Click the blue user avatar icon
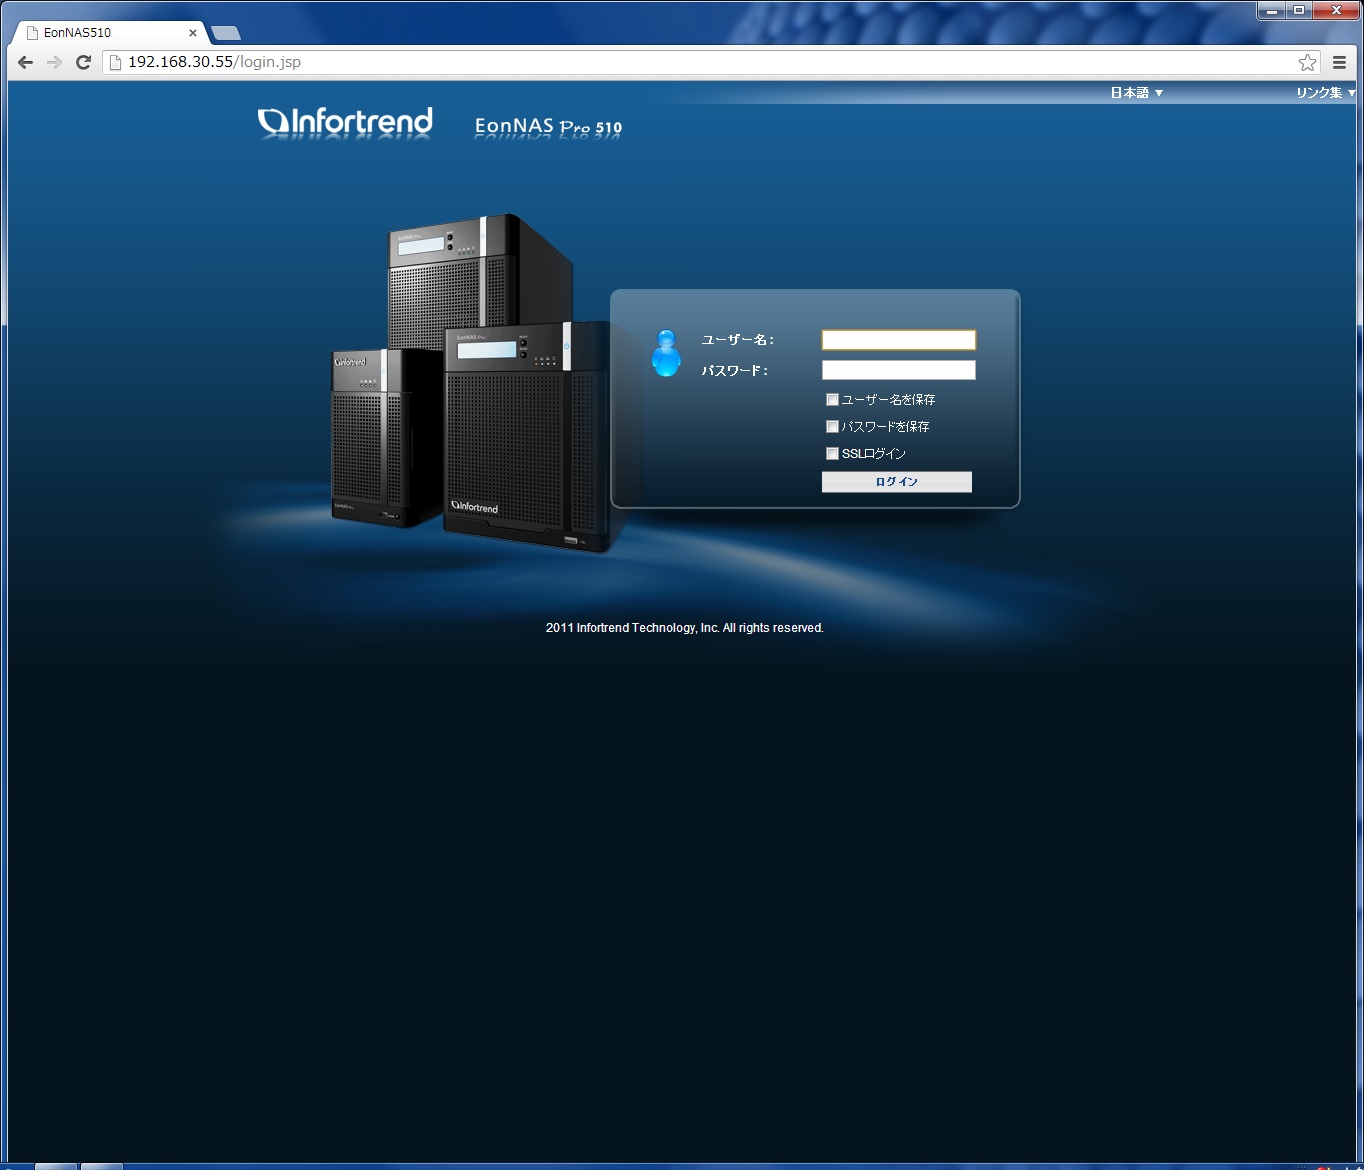This screenshot has width=1364, height=1170. coord(666,353)
